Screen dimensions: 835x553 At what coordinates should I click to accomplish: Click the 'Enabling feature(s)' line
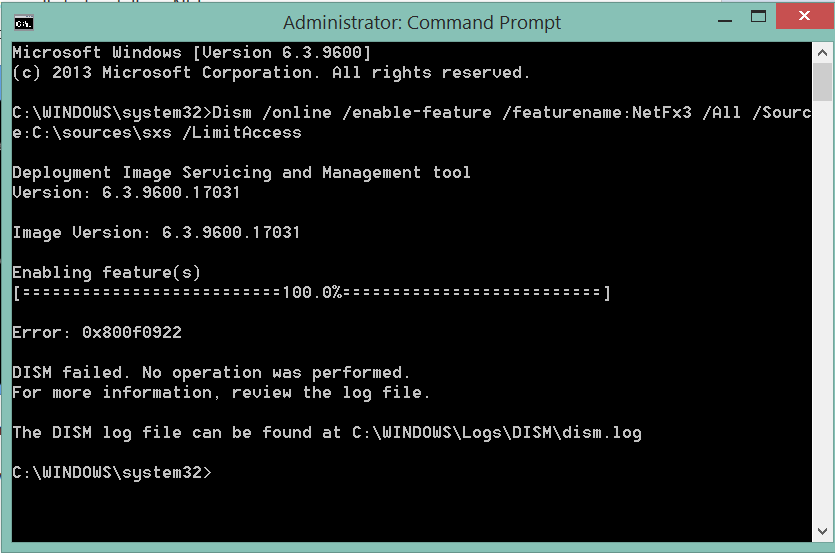pyautogui.click(x=107, y=273)
